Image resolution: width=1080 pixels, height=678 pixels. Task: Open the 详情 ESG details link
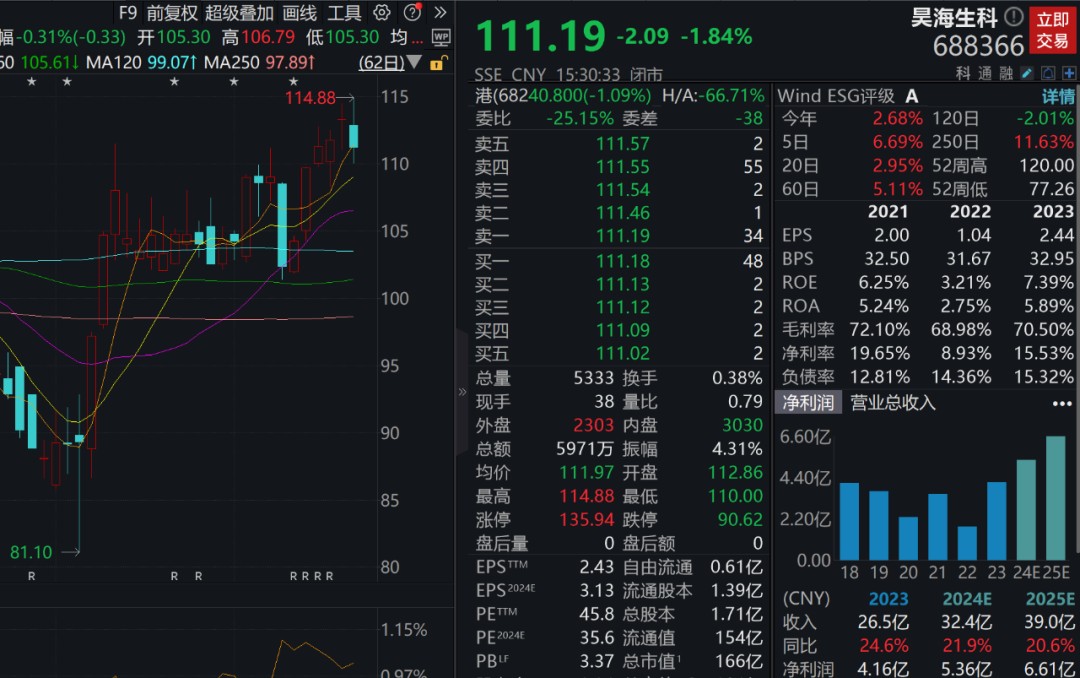[1058, 95]
